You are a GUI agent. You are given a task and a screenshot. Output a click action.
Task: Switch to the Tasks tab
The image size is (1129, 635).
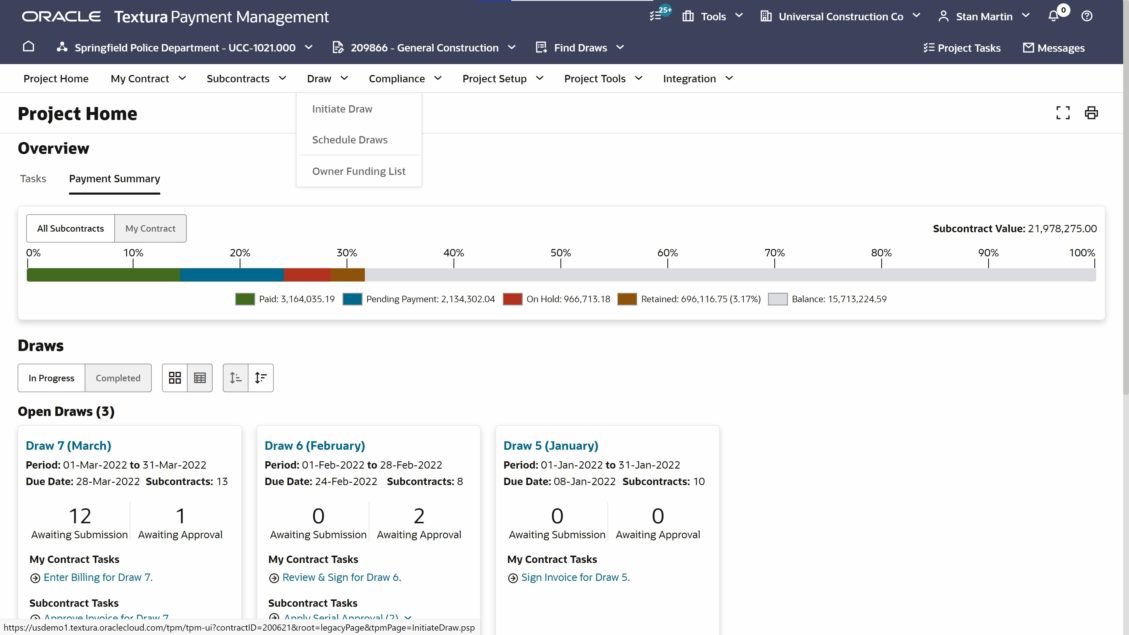point(33,179)
